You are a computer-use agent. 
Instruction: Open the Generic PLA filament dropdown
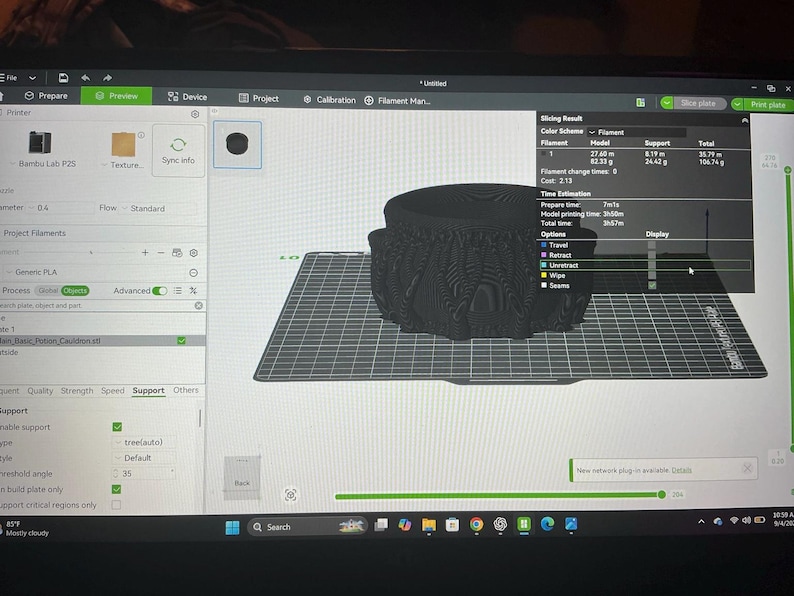(94, 272)
